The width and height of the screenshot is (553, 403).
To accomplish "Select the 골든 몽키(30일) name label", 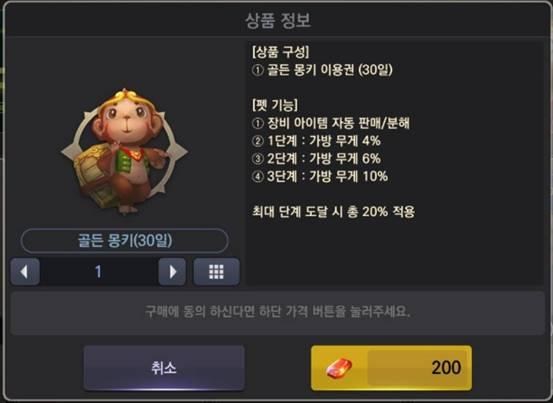I will 124,241.
